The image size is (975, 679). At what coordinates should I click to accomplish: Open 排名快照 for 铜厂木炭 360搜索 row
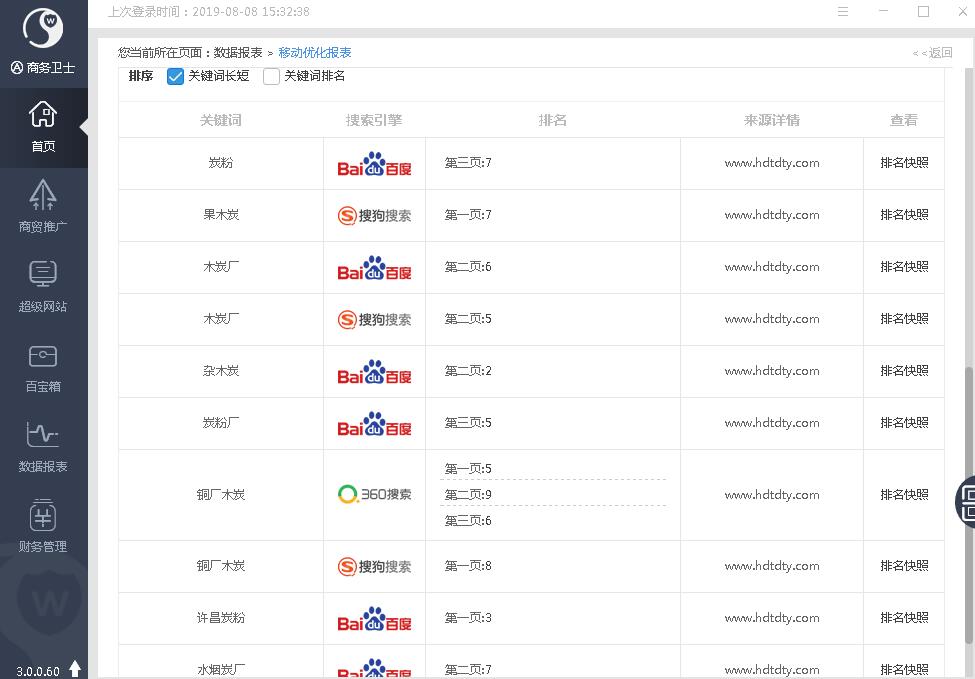point(904,495)
